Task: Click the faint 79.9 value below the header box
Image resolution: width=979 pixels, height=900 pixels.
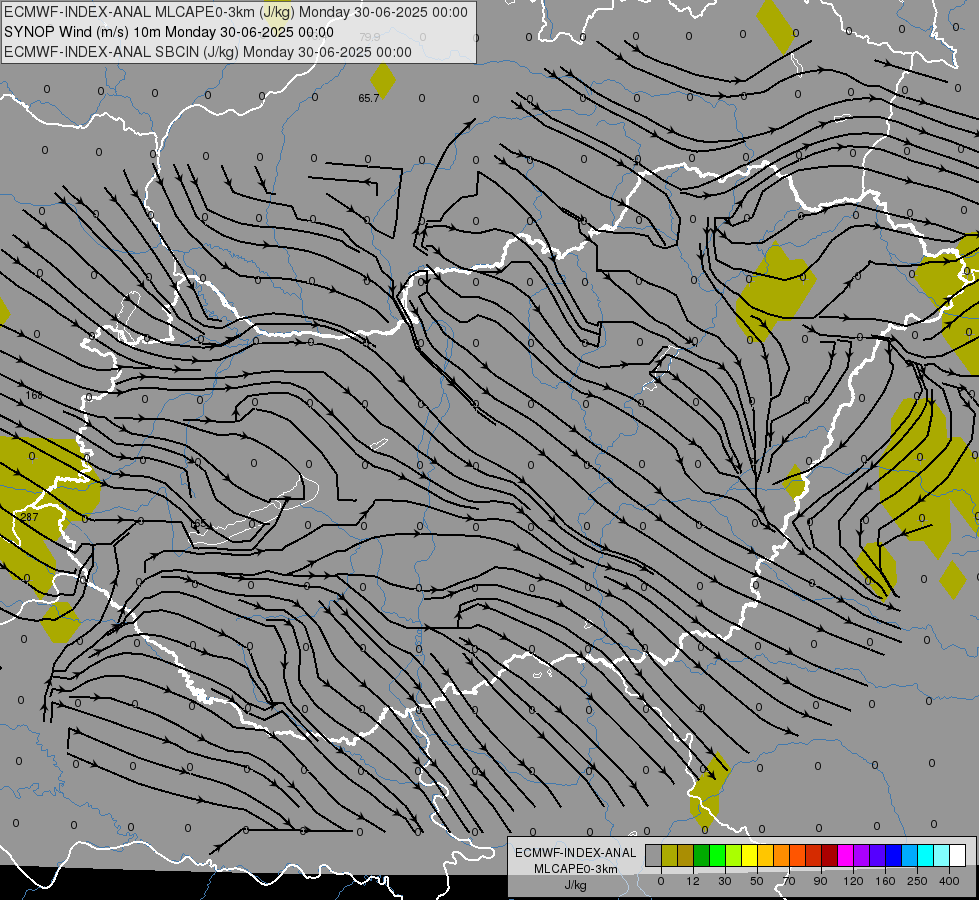Action: click(370, 37)
